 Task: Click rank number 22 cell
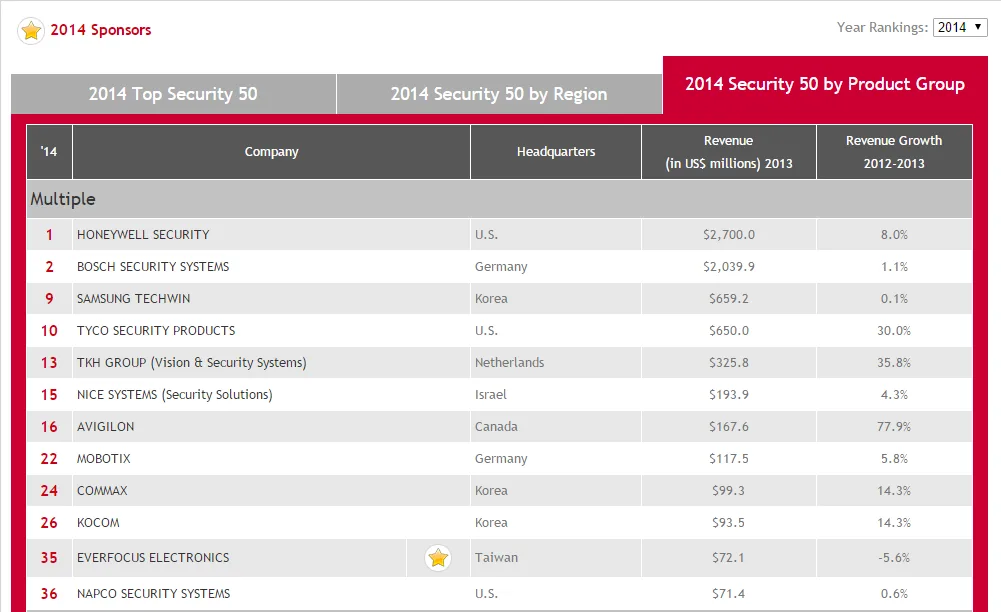[49, 459]
